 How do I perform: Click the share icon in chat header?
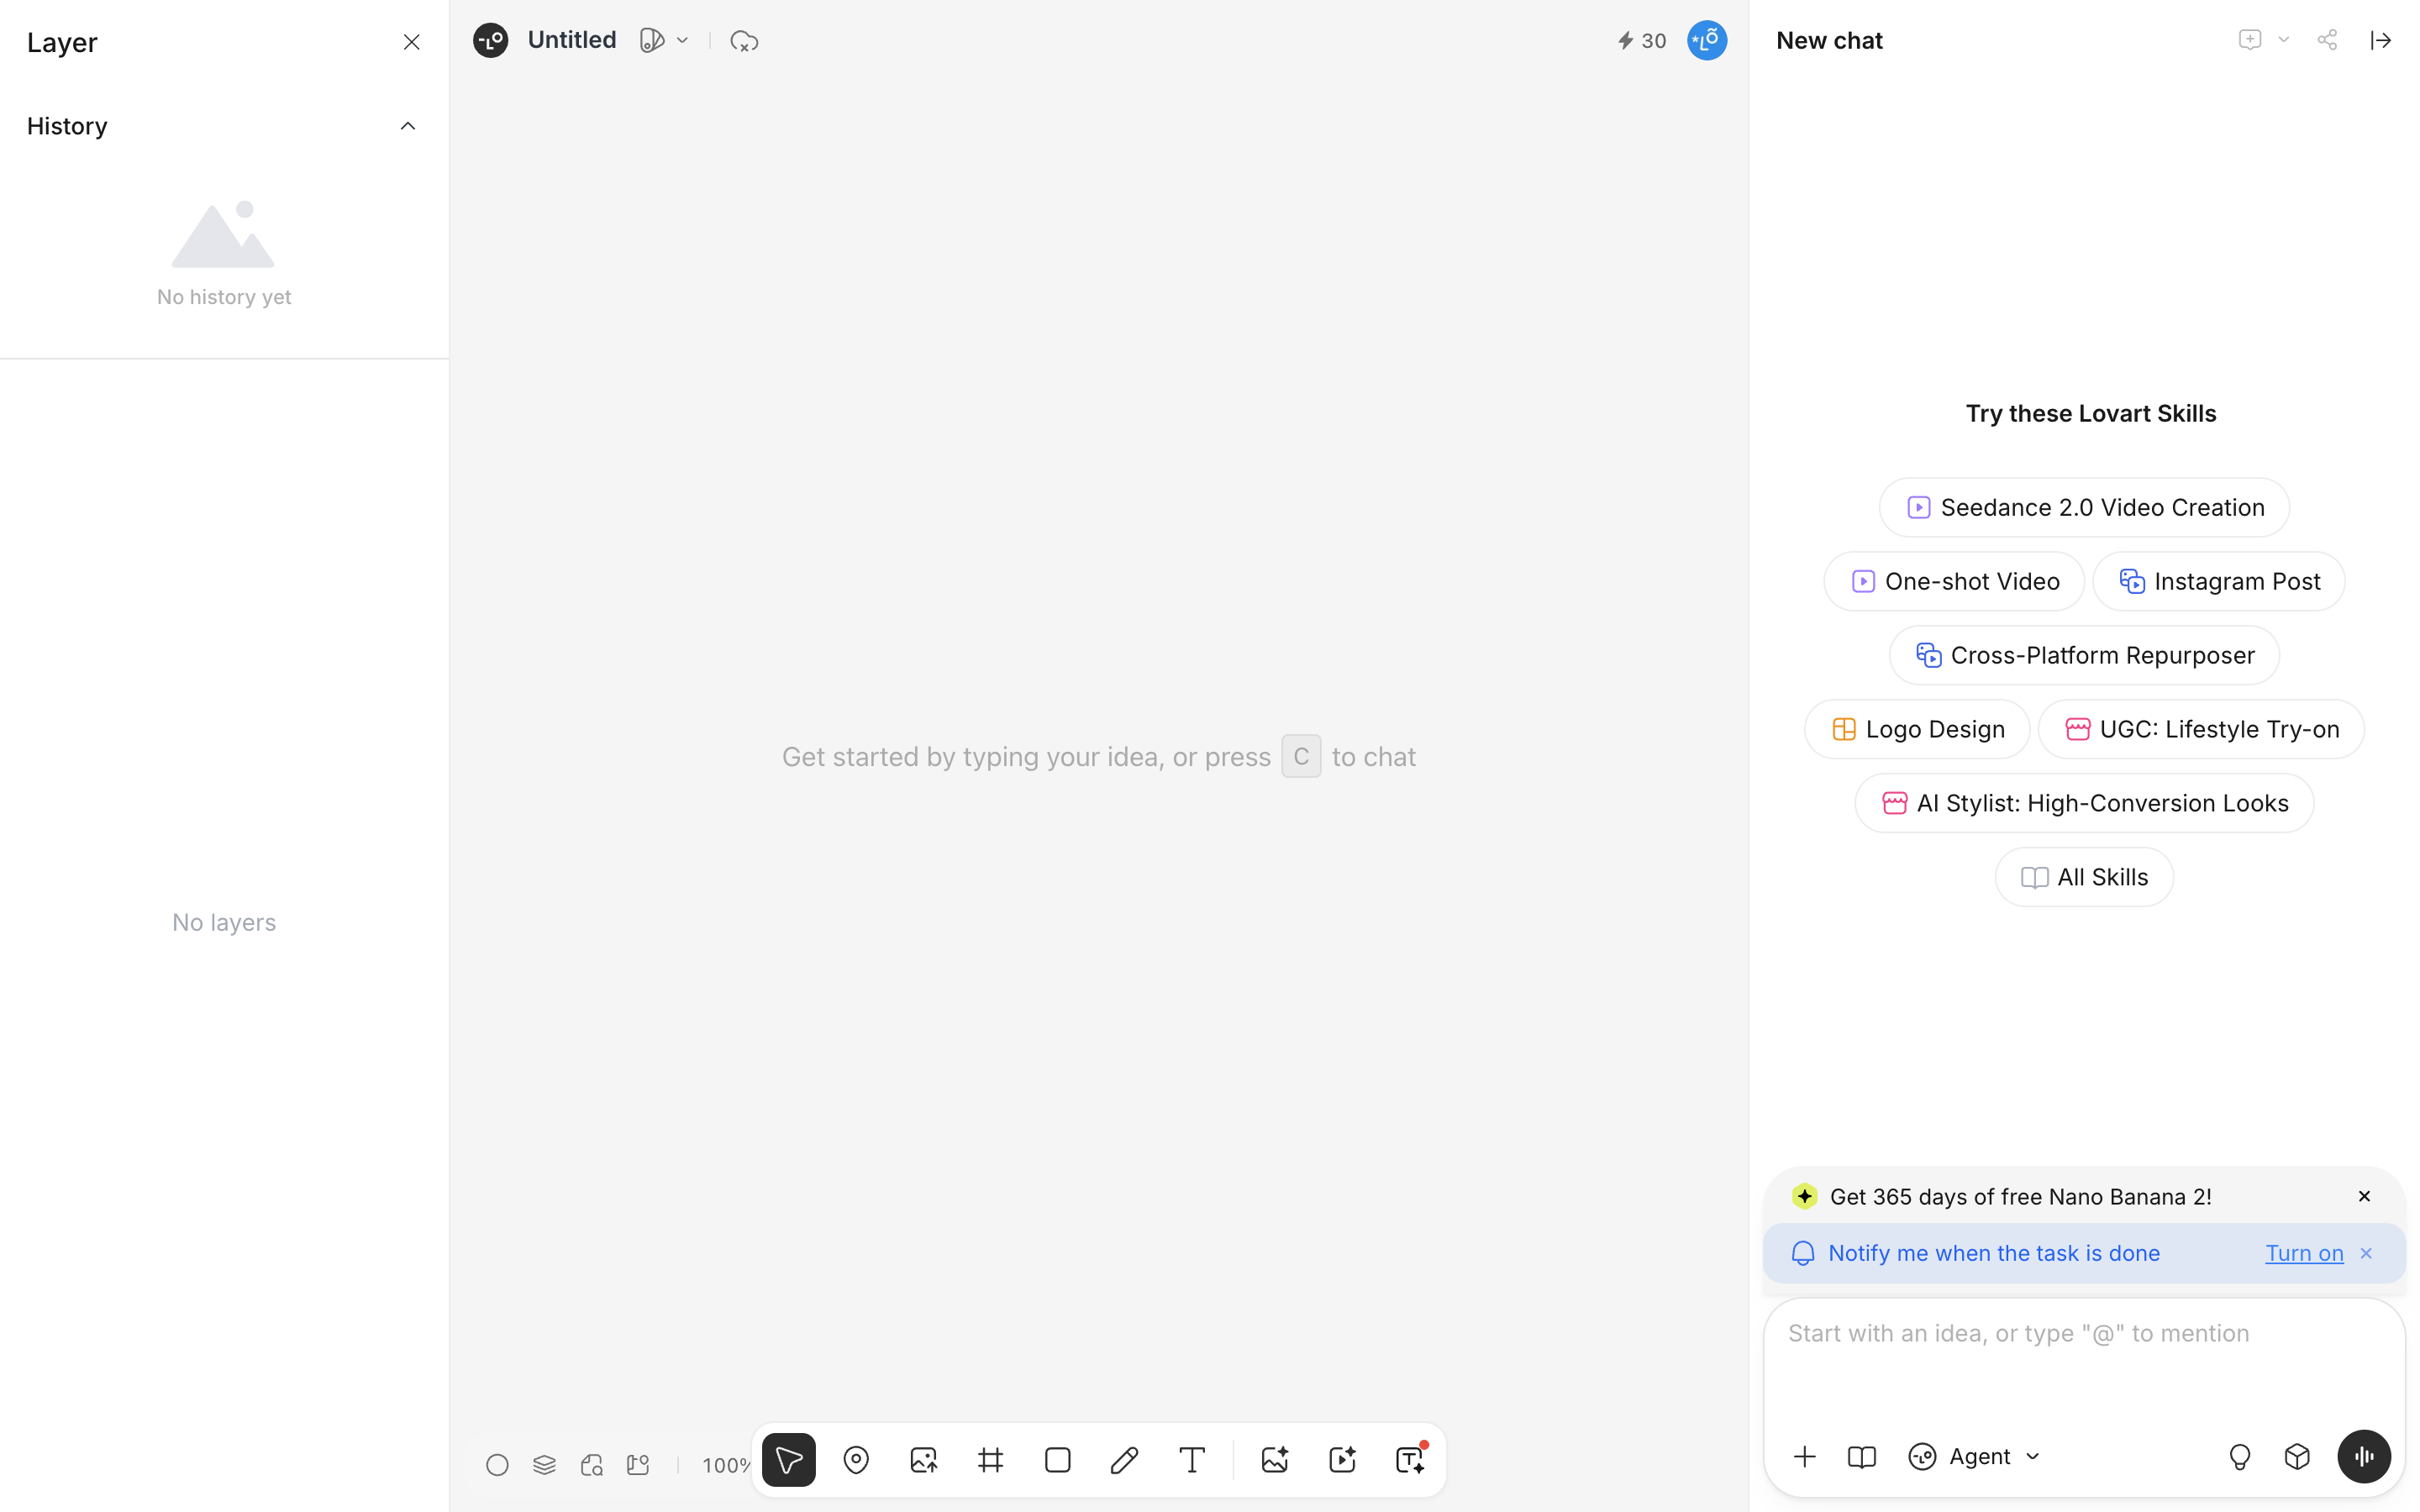click(2327, 40)
